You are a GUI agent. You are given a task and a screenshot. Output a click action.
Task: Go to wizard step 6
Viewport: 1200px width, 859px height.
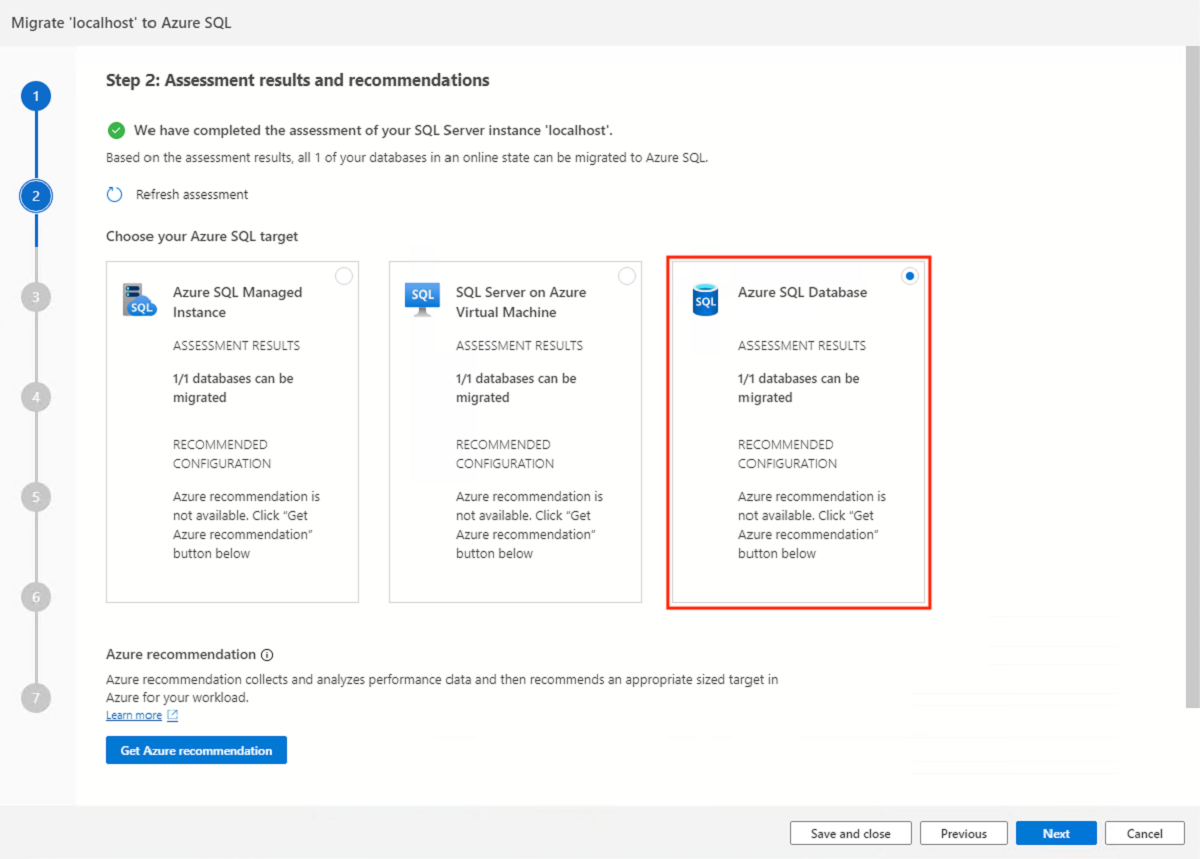tap(36, 597)
